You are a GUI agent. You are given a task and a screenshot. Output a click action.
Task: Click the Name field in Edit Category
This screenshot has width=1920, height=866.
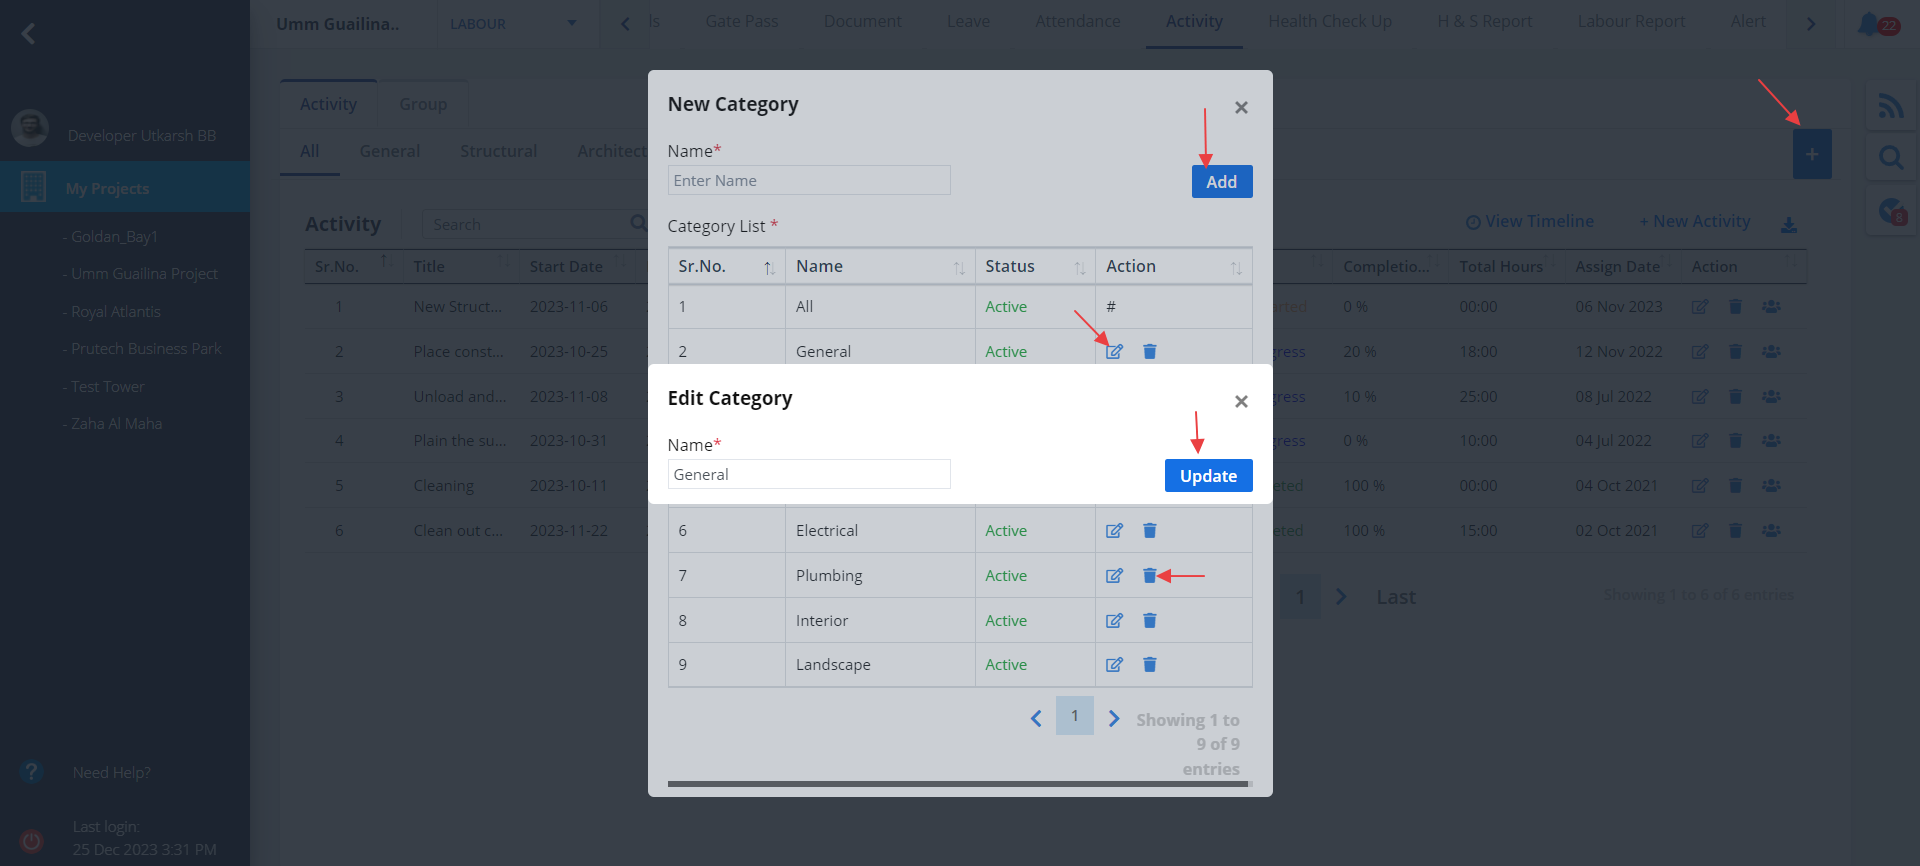tap(808, 475)
